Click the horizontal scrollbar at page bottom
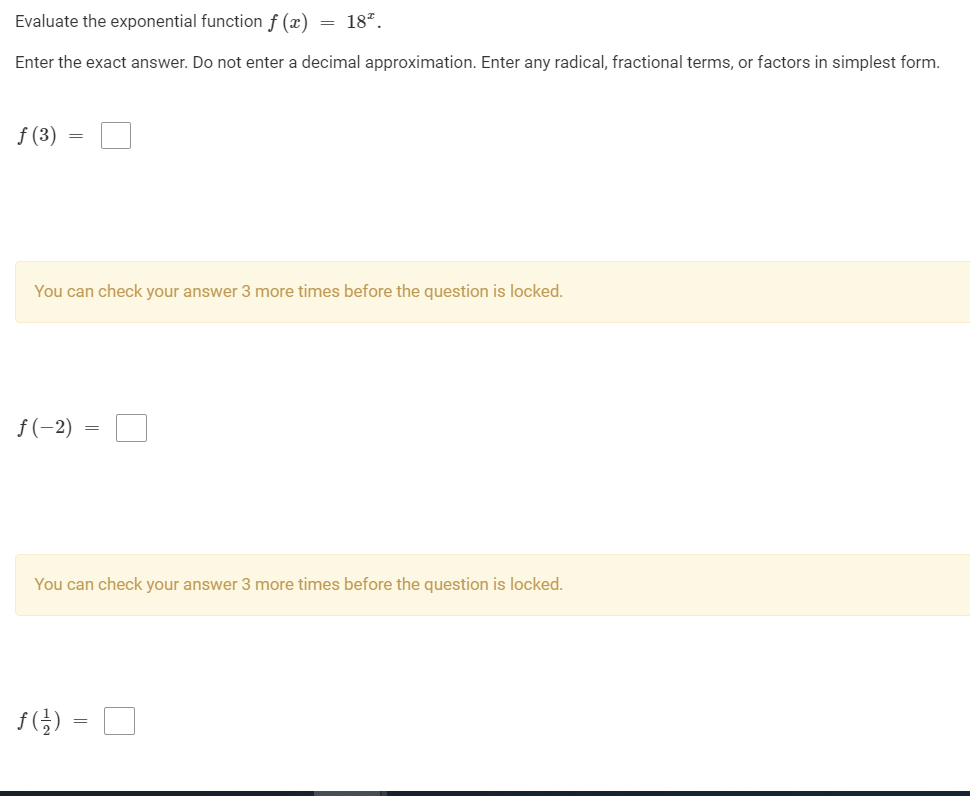Image resolution: width=970 pixels, height=796 pixels. tap(348, 791)
